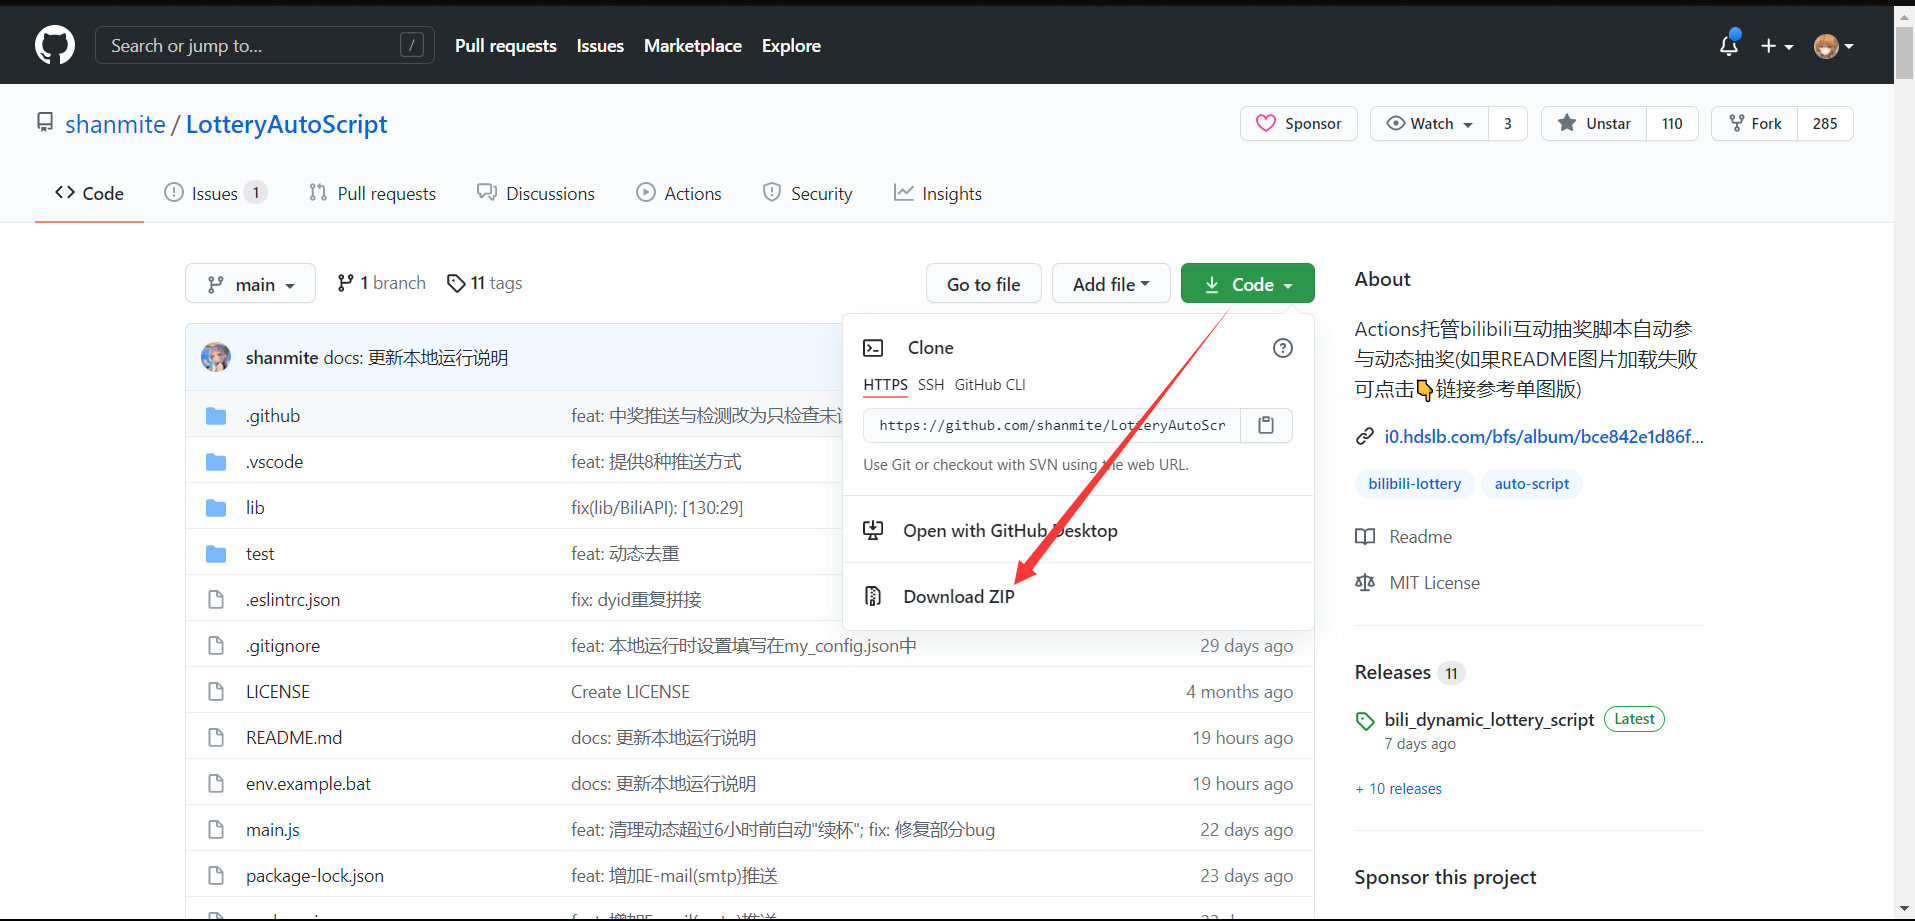The width and height of the screenshot is (1915, 921).
Task: Open the Watch notifications dropdown
Action: point(1429,124)
